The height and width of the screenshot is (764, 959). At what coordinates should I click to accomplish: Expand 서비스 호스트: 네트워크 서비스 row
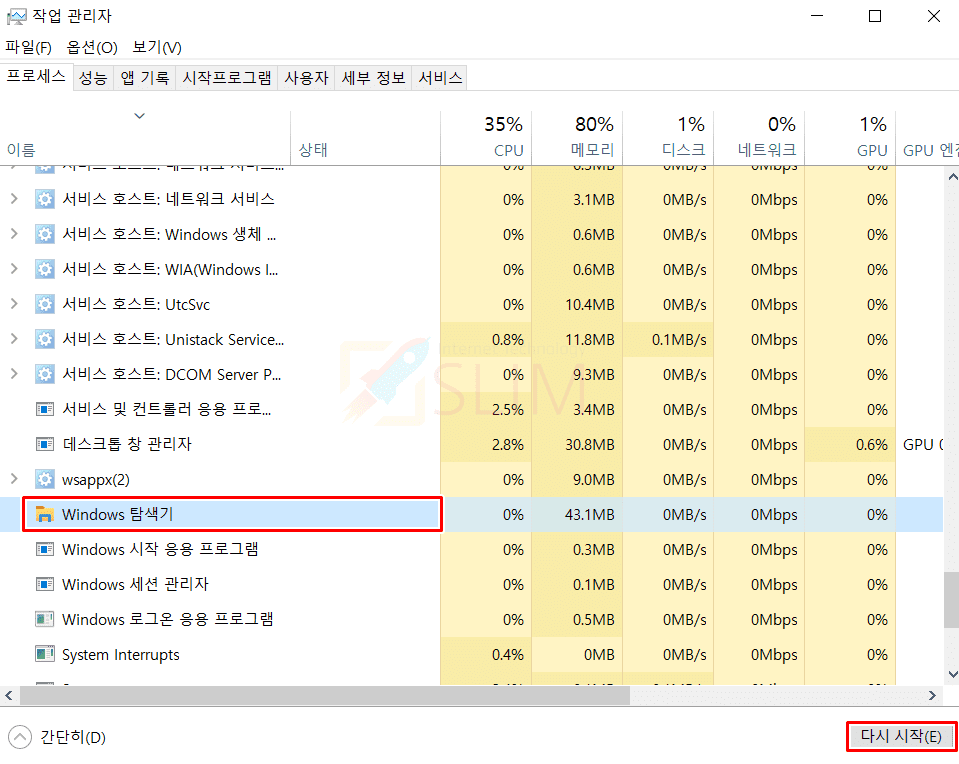pyautogui.click(x=14, y=199)
